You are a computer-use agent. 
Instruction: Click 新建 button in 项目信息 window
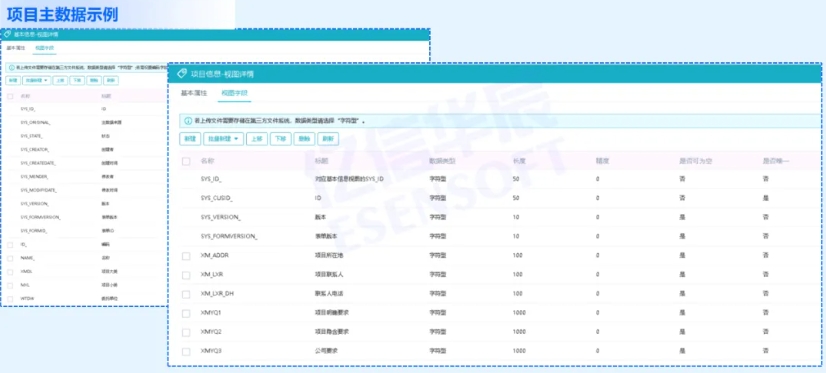[190, 139]
